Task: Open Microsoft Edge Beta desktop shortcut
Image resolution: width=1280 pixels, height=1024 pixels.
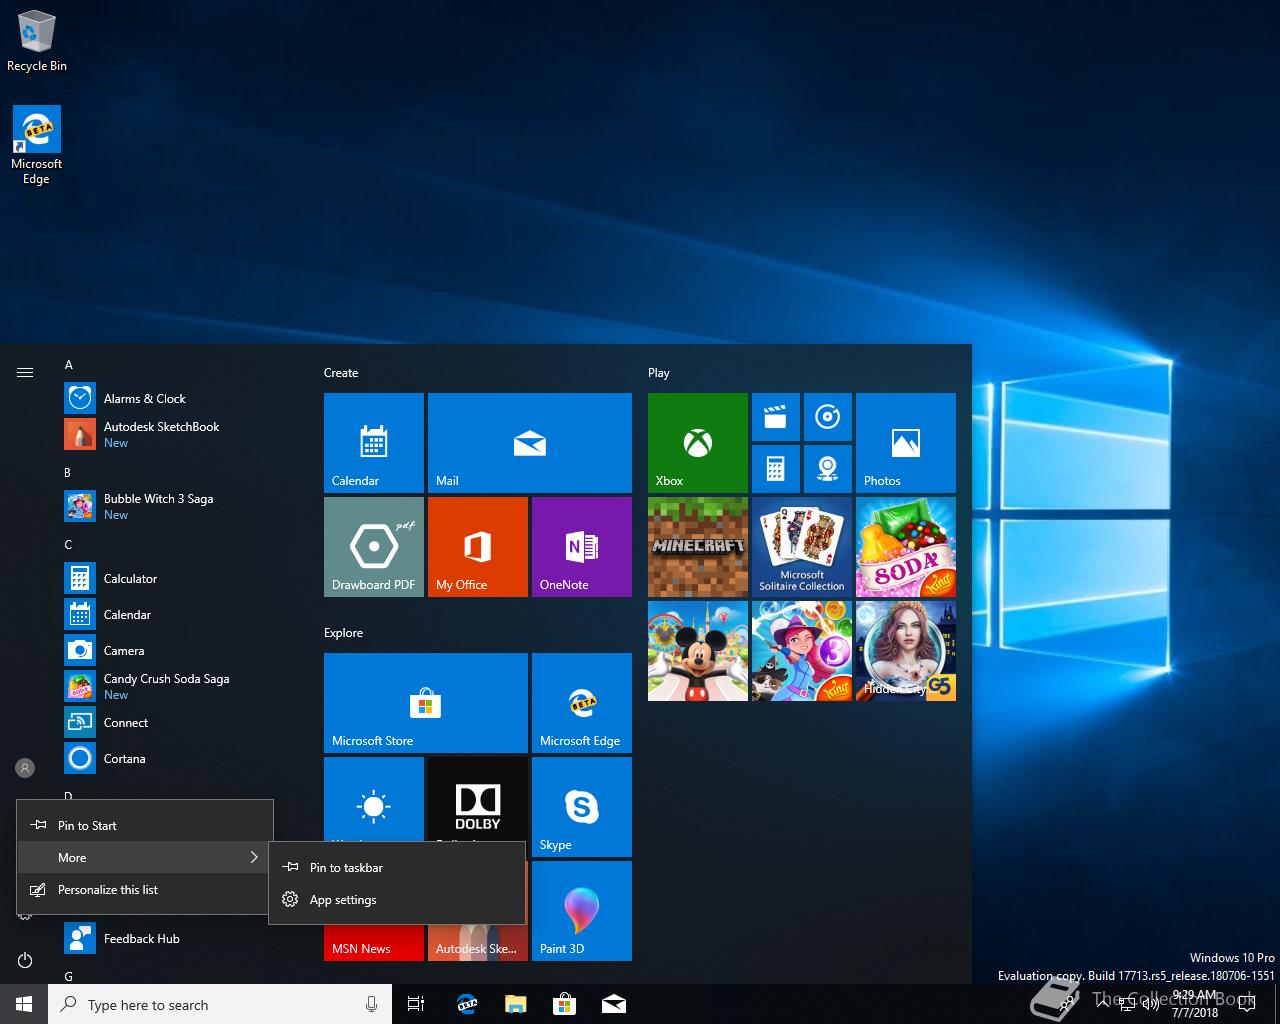Action: (x=37, y=146)
